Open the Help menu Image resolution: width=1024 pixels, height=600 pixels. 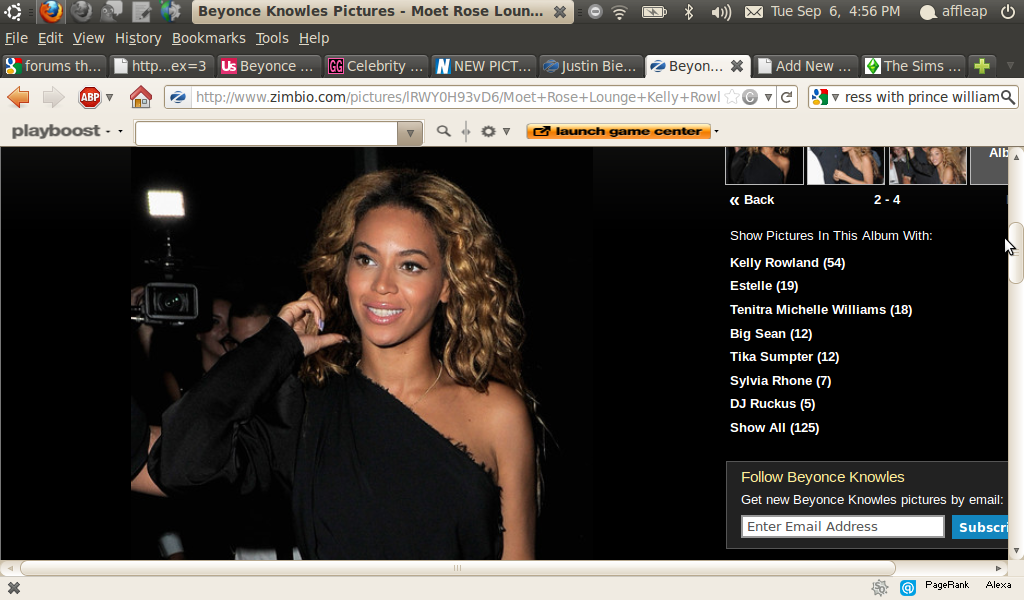coord(313,39)
